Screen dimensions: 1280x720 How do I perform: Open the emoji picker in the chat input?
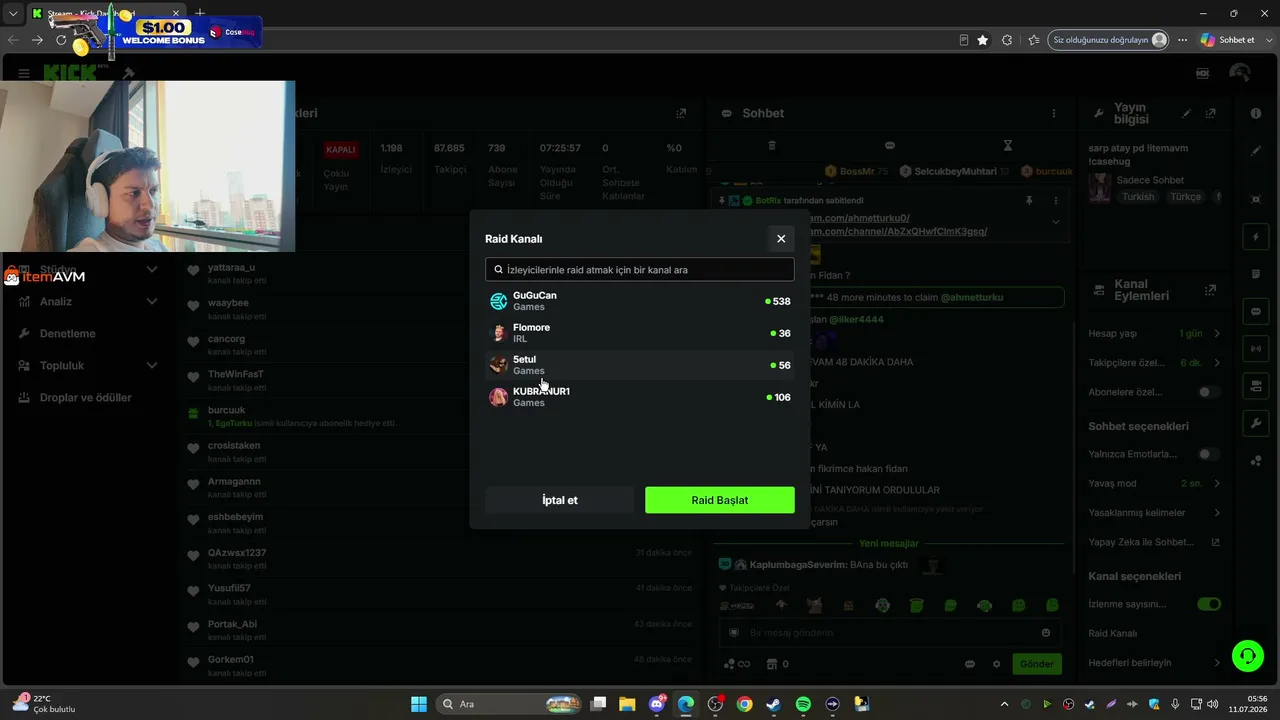1046,633
